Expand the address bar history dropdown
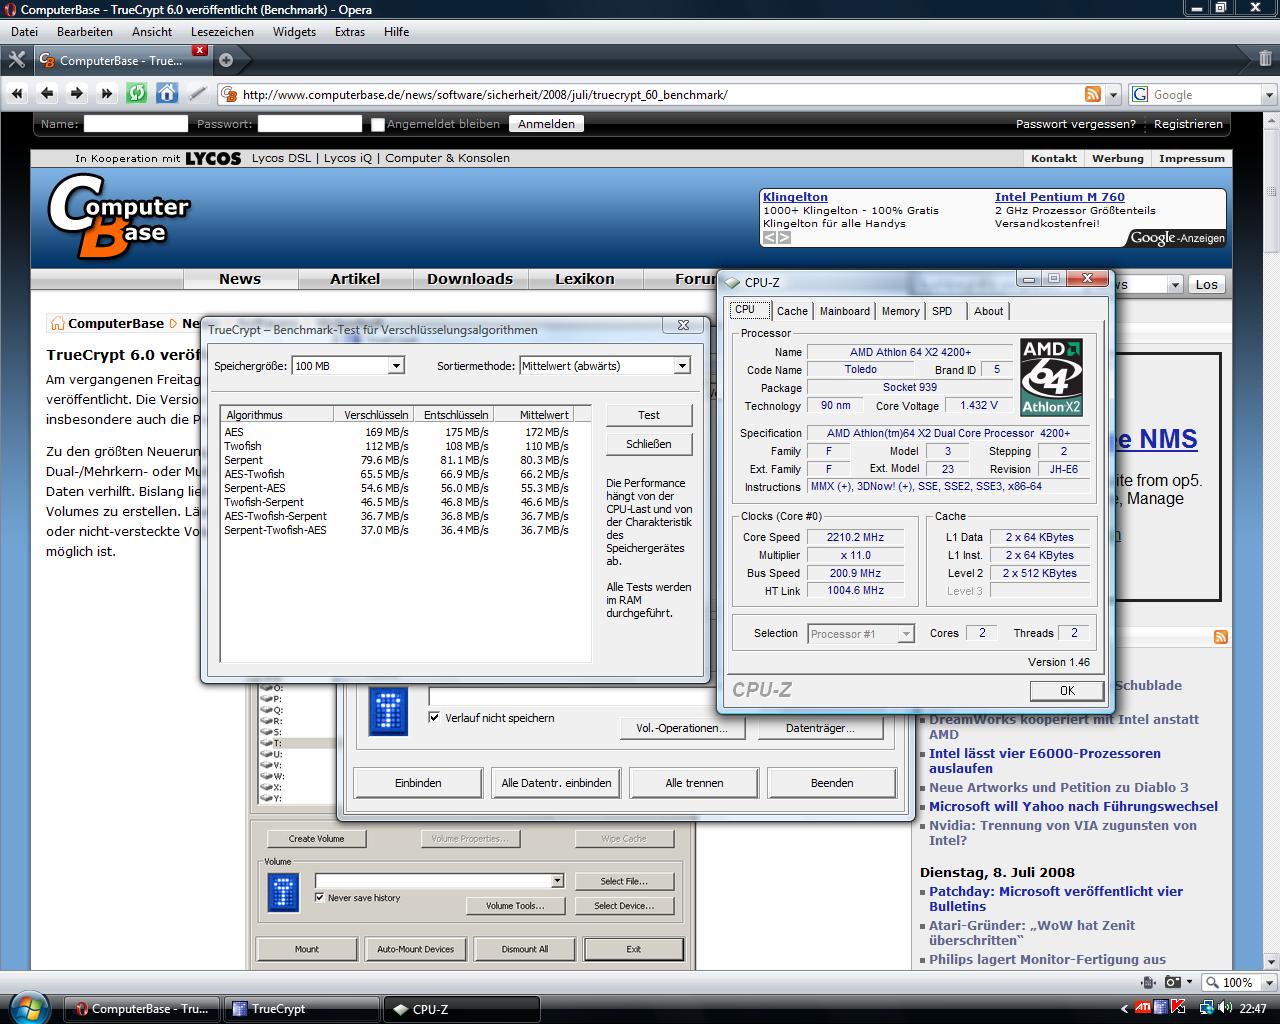Image resolution: width=1280 pixels, height=1024 pixels. (x=1114, y=95)
